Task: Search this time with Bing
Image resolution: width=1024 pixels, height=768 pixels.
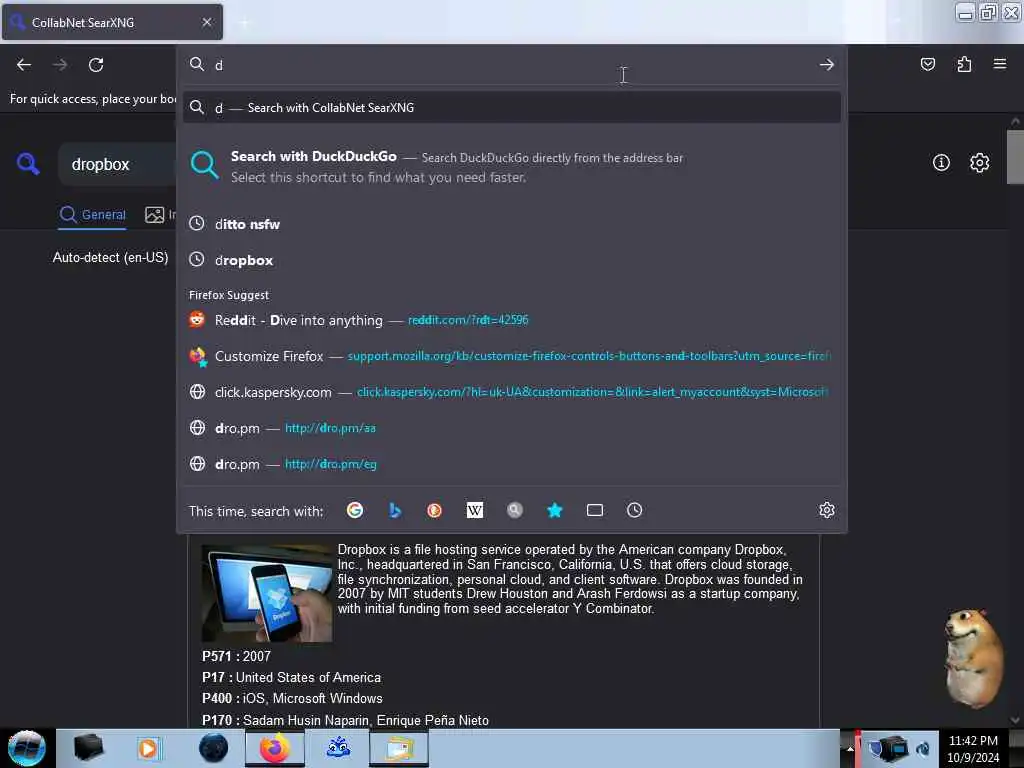Action: click(394, 510)
